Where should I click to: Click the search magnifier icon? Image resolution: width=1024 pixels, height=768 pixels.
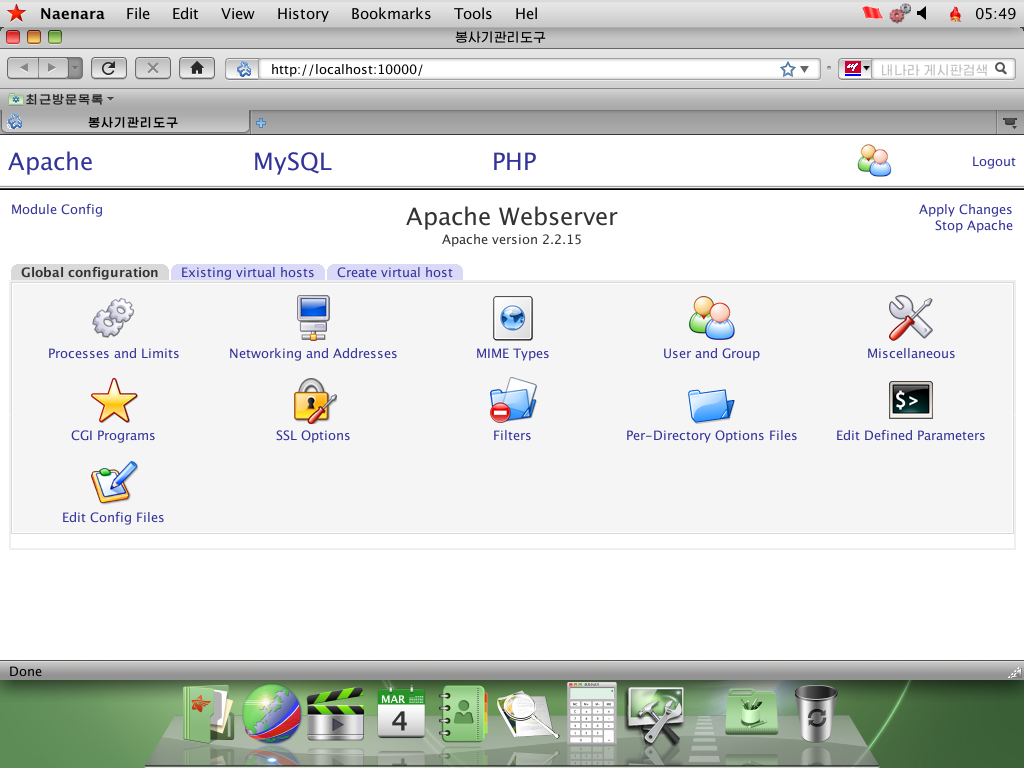(1000, 69)
